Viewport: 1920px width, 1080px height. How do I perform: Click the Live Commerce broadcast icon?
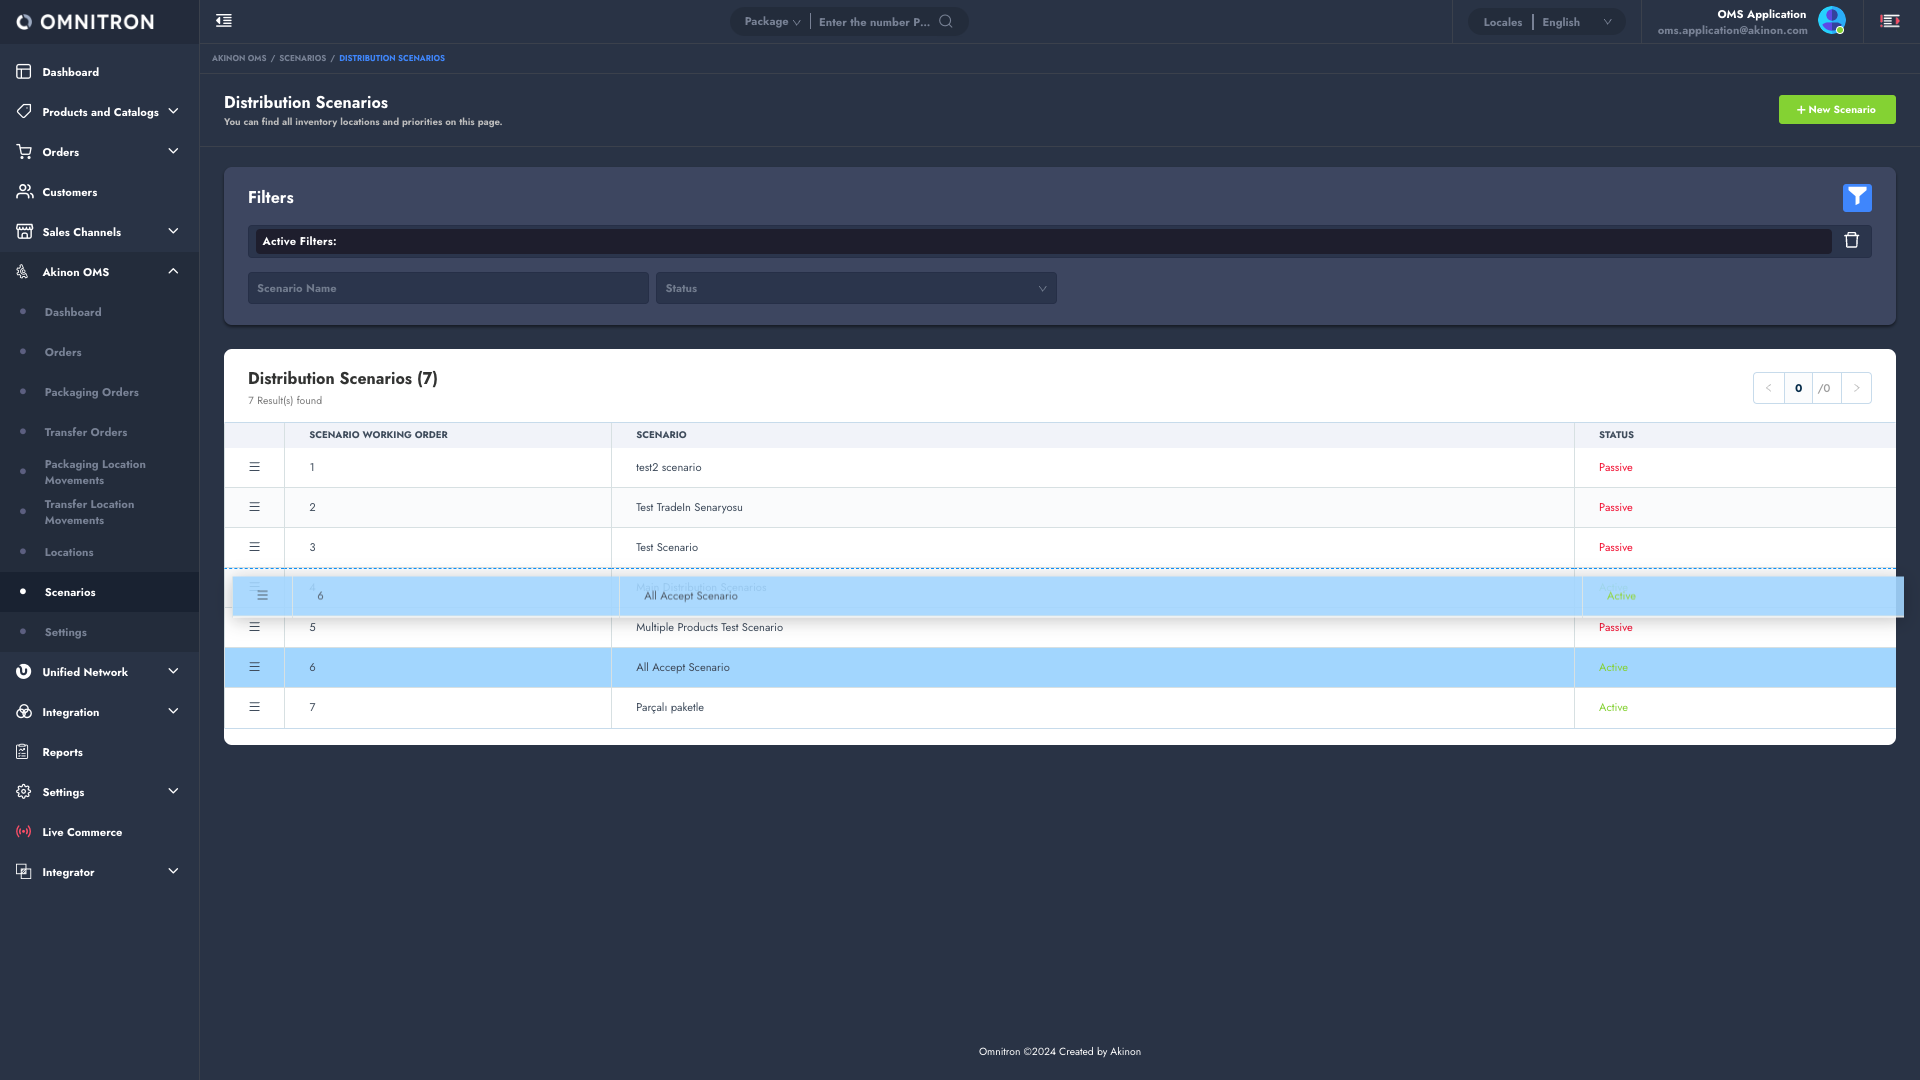pos(24,832)
